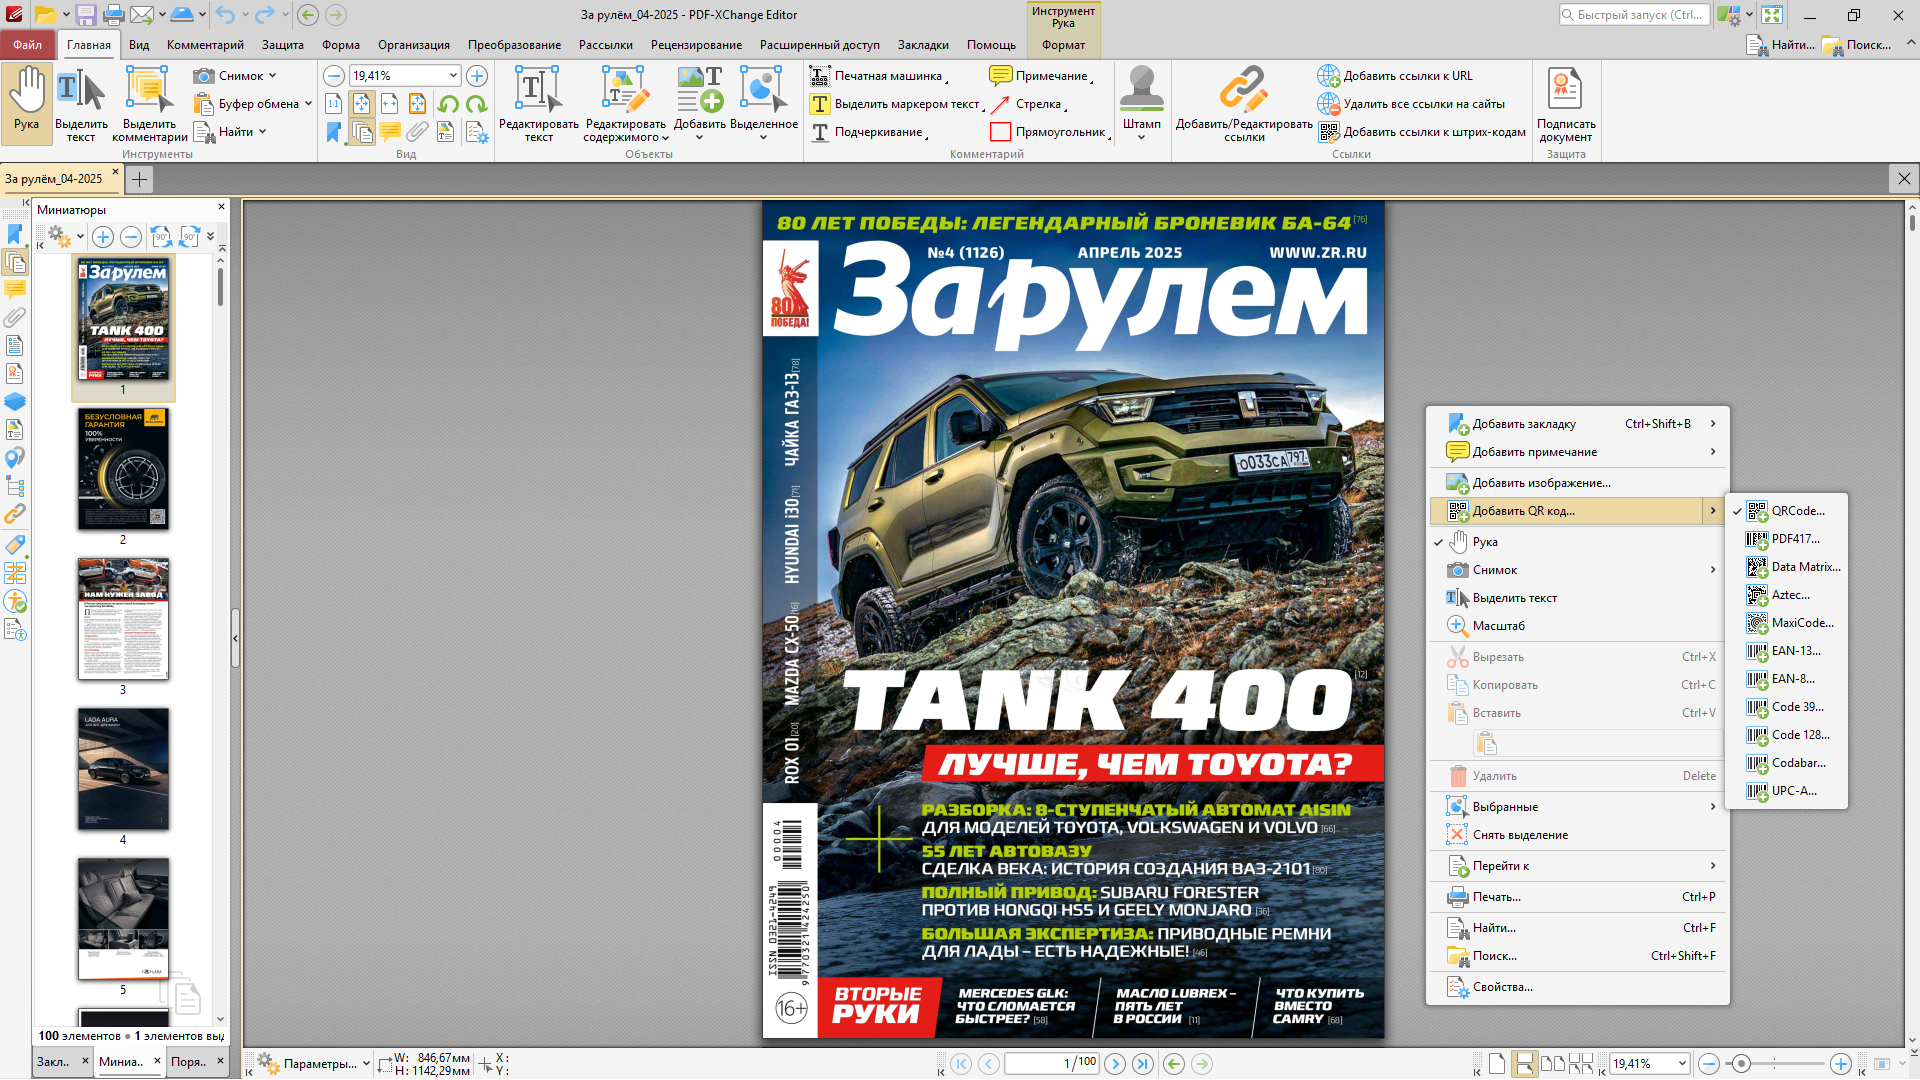This screenshot has width=1920, height=1080.
Task: Toggle fit width view mode in ribbon
Action: 389,104
